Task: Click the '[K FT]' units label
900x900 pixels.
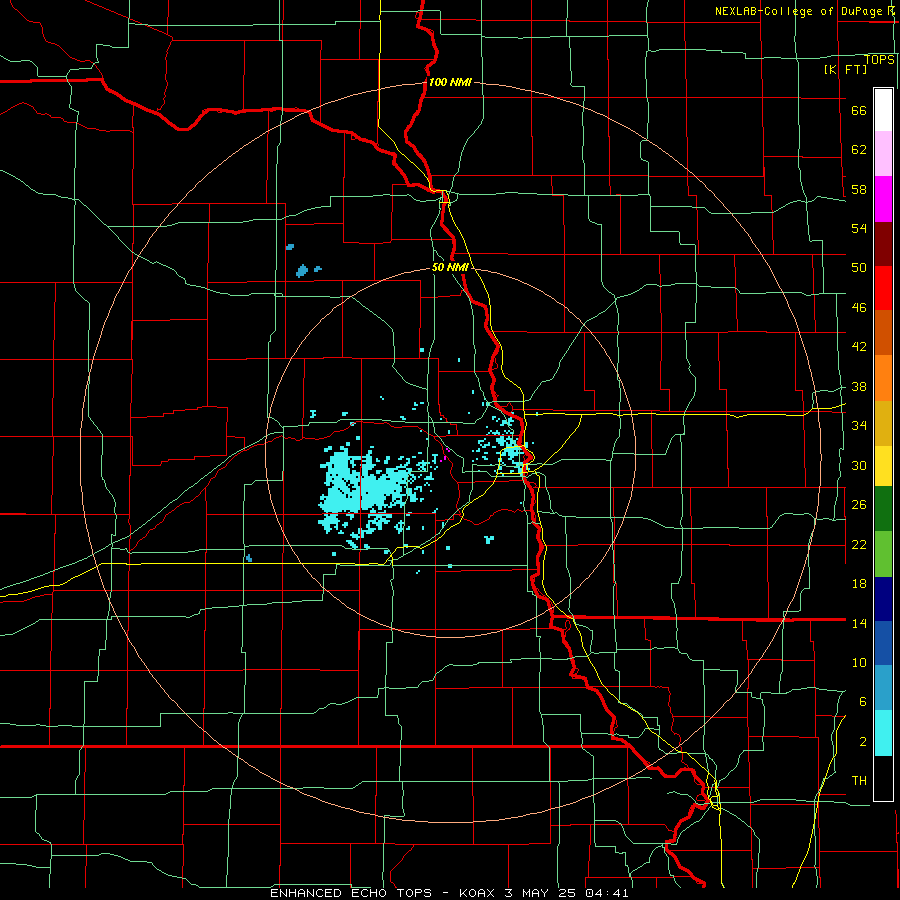Action: click(845, 70)
